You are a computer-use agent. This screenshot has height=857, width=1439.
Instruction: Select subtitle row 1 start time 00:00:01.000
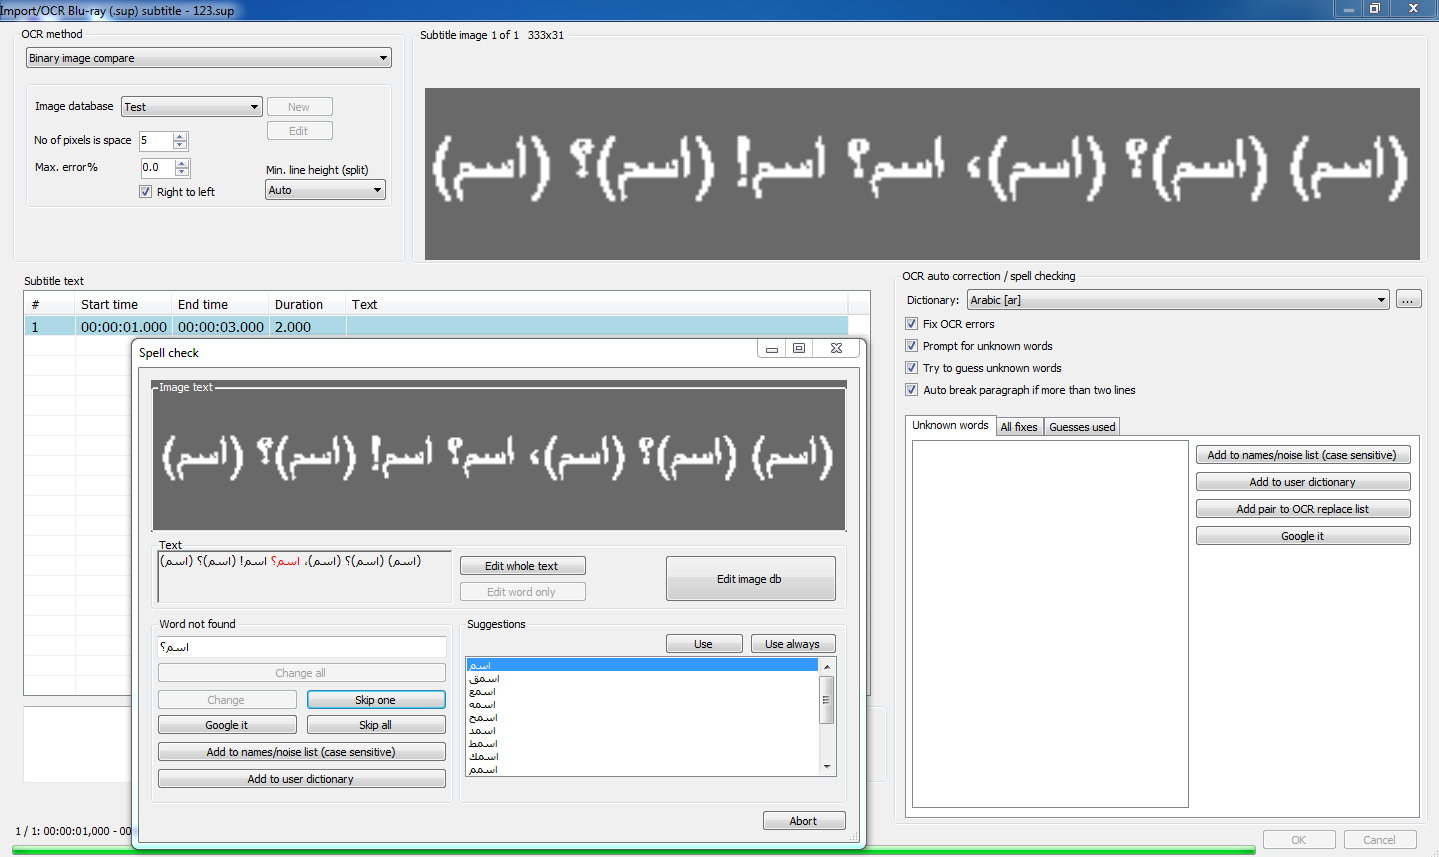point(124,327)
